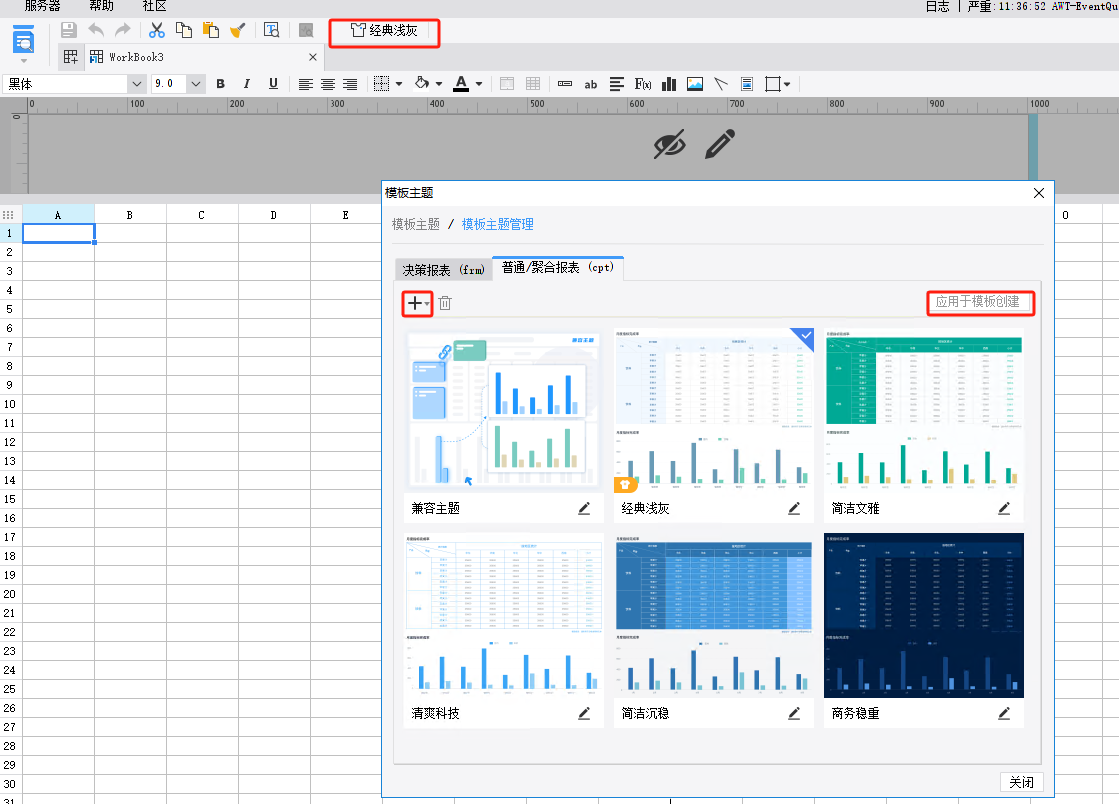Image resolution: width=1119 pixels, height=804 pixels.
Task: Open the 日志 log link
Action: tap(937, 6)
